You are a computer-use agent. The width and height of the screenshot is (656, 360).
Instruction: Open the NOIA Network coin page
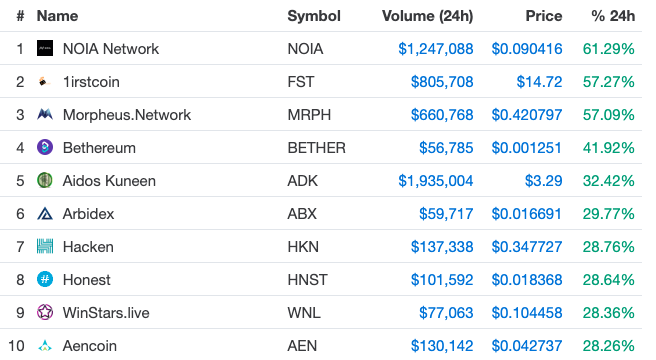coord(111,49)
